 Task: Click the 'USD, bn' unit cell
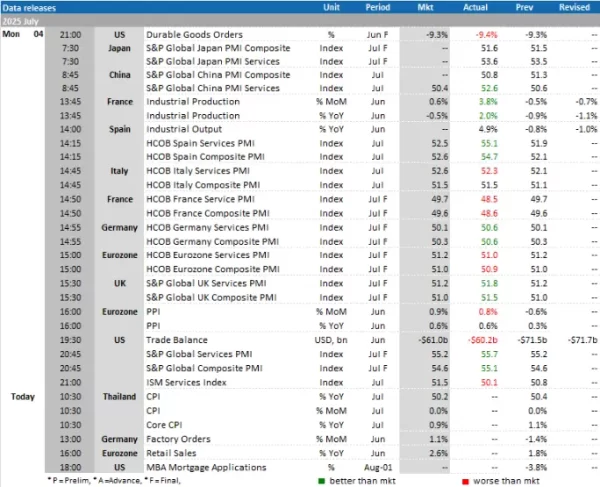(331, 340)
